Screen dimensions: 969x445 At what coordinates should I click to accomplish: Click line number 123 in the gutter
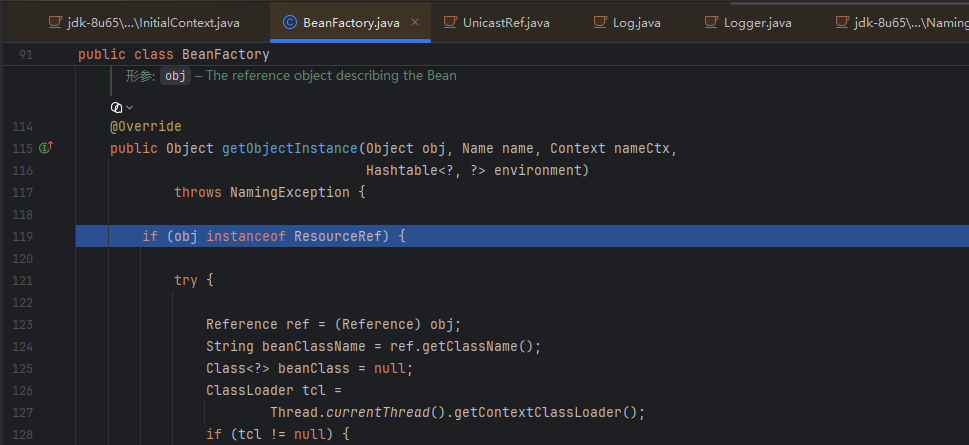[x=22, y=324]
